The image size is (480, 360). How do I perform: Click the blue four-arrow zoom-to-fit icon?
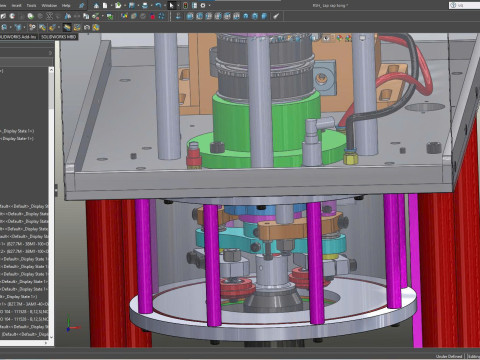[161, 16]
